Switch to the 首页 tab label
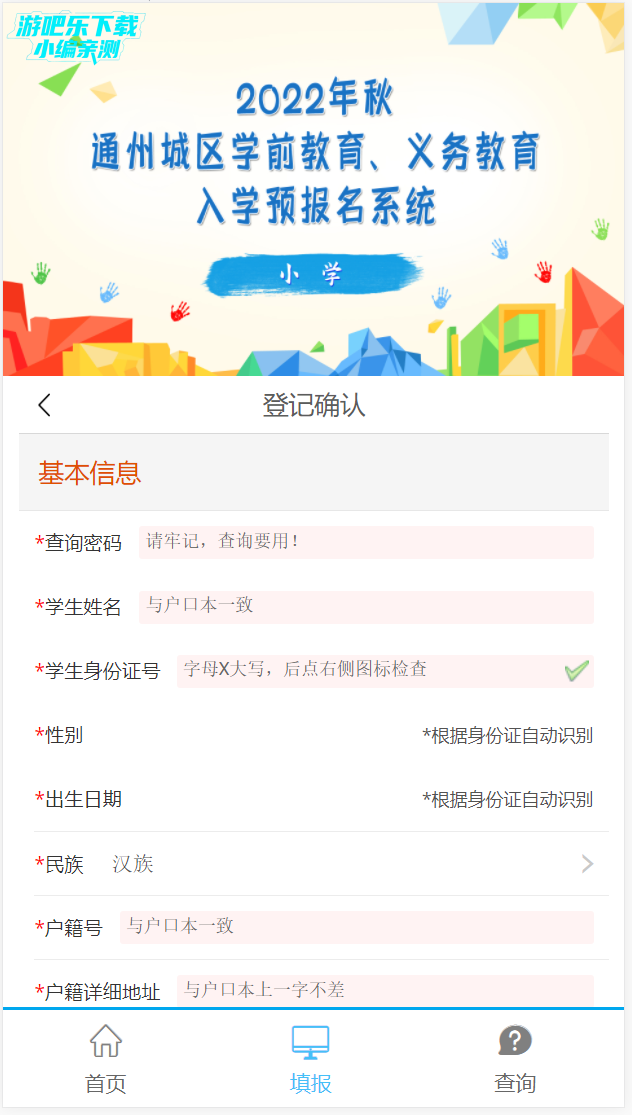Screen dimensions: 632x1115 pos(105,1084)
